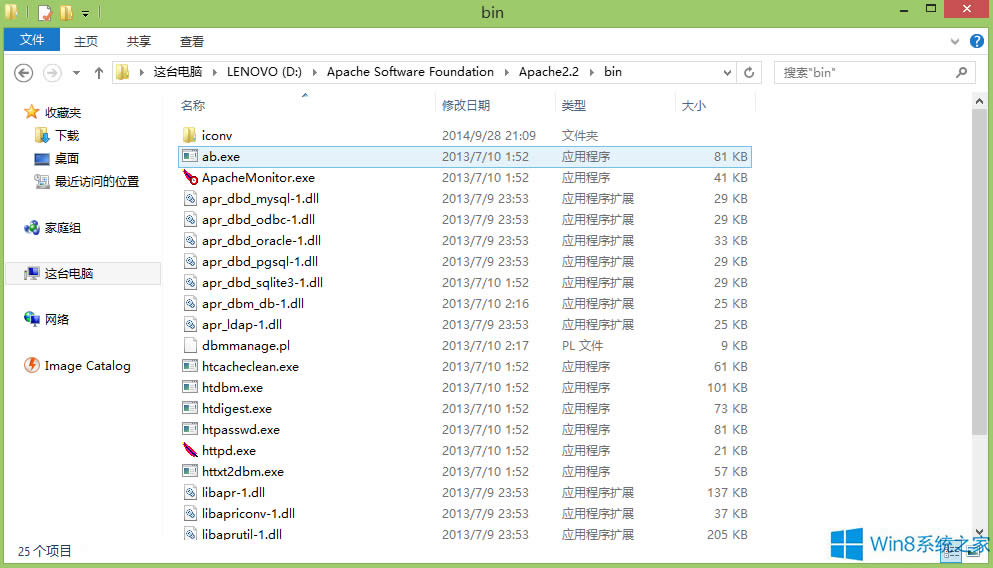Expand the chevron after LENOVO (D:) in path
The height and width of the screenshot is (568, 993).
(315, 72)
